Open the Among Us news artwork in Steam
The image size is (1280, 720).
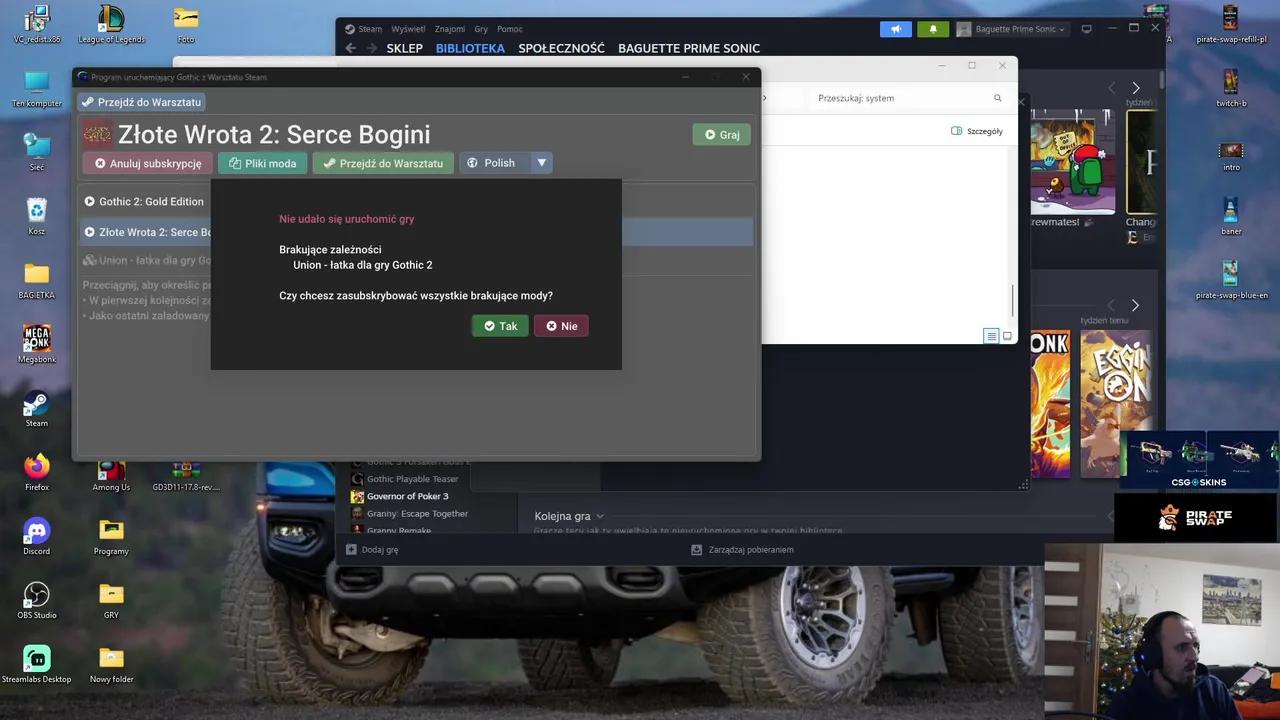click(1071, 161)
